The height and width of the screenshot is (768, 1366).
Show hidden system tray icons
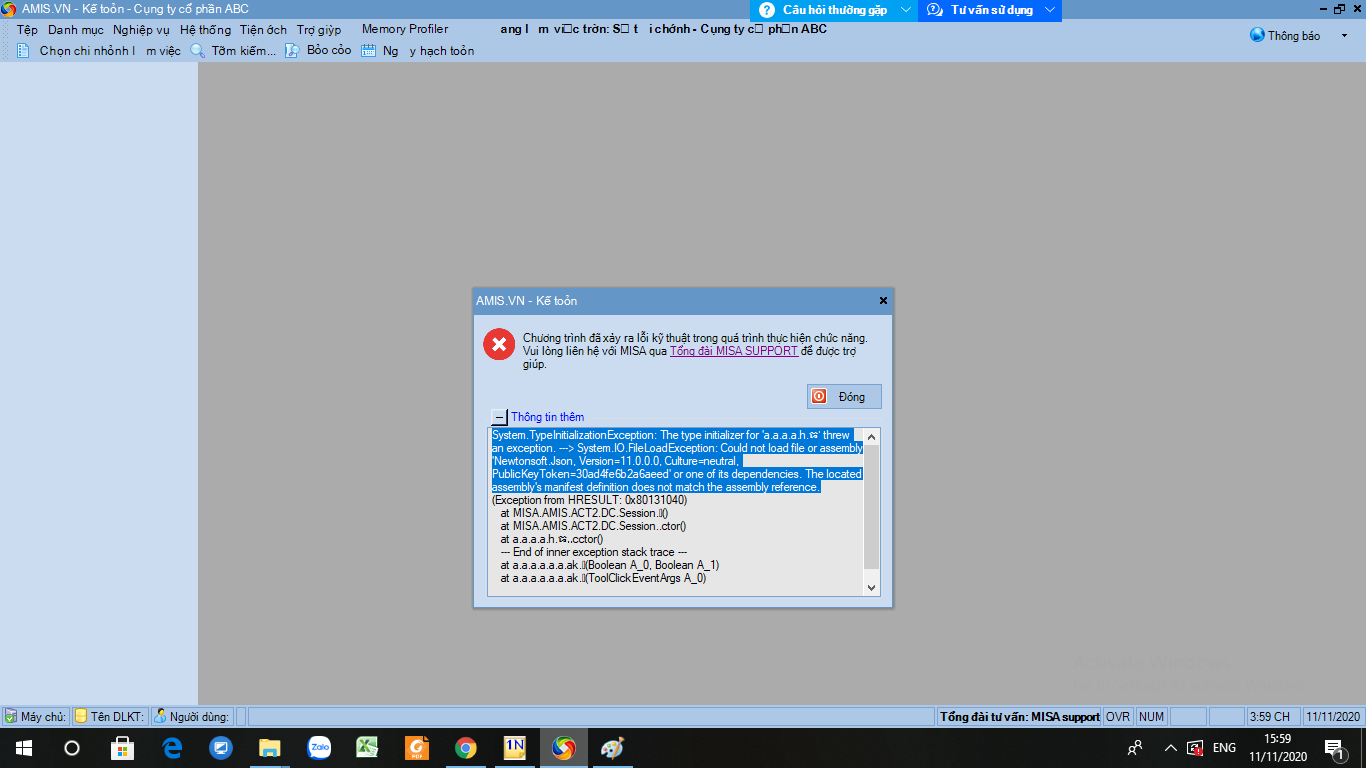(1170, 748)
